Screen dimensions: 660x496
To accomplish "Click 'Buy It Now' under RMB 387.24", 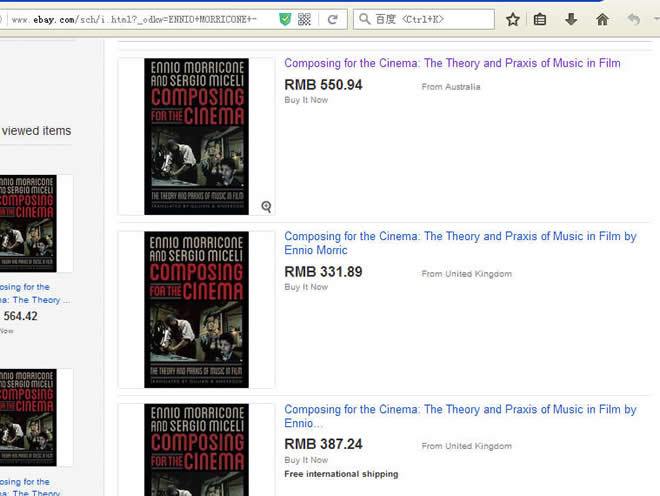I will tap(306, 460).
